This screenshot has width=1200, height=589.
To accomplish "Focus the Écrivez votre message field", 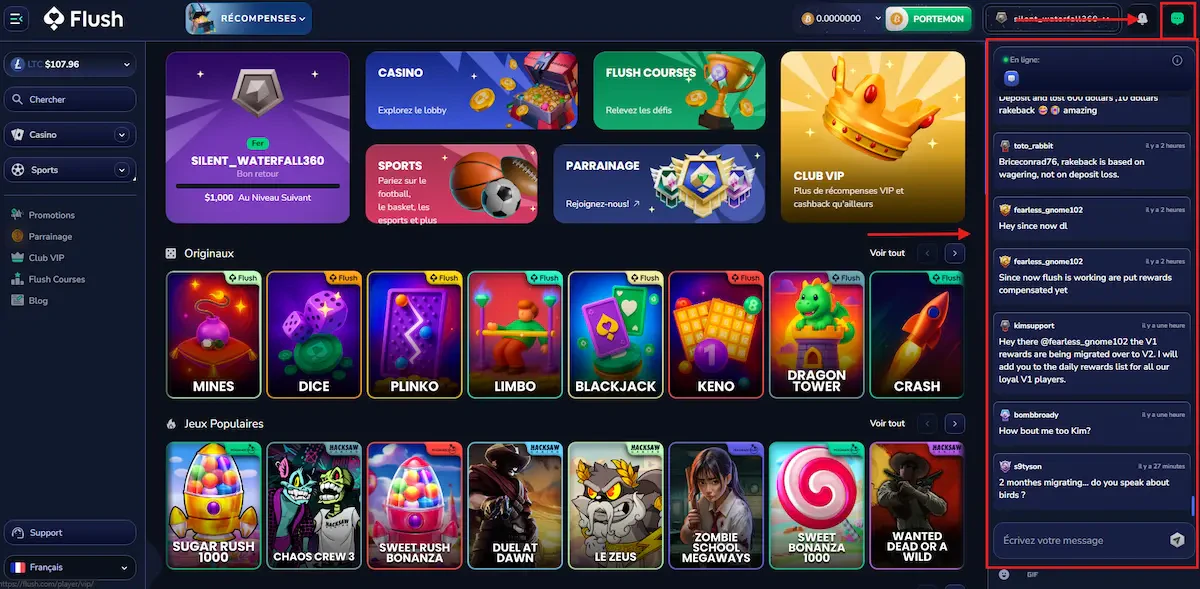I will pyautogui.click(x=1078, y=540).
